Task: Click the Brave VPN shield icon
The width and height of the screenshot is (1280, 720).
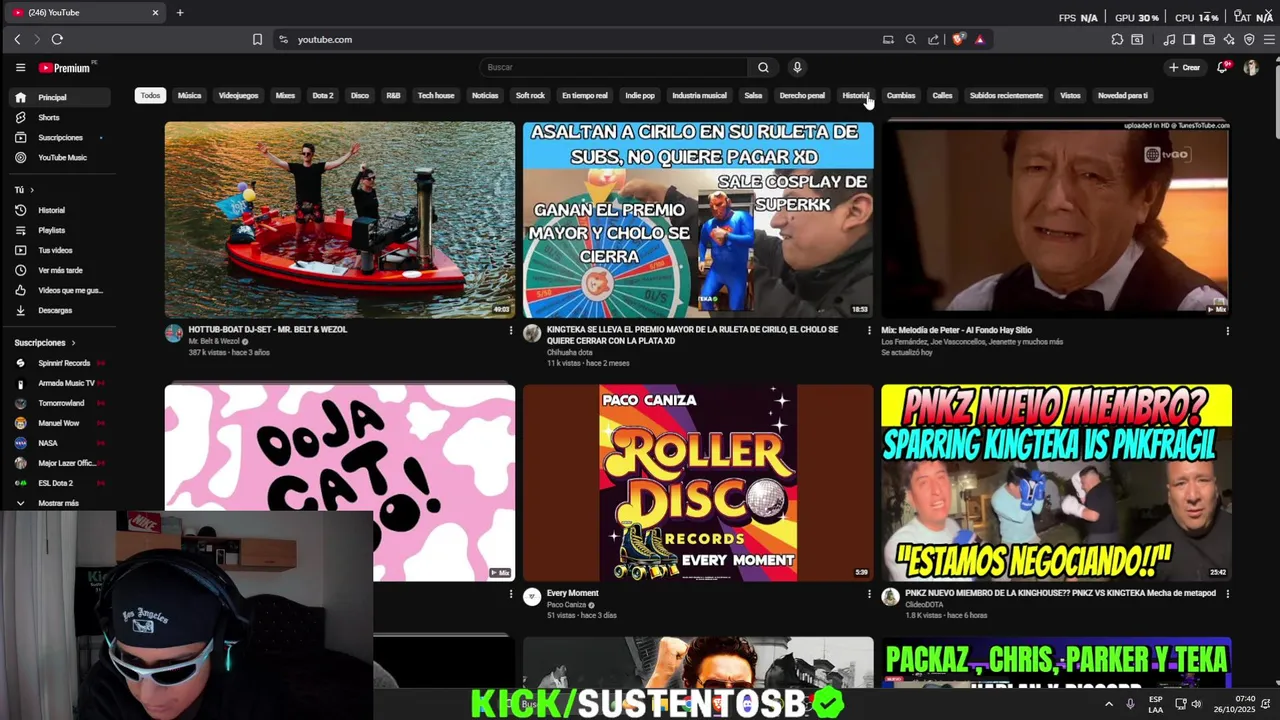Action: point(1249,39)
